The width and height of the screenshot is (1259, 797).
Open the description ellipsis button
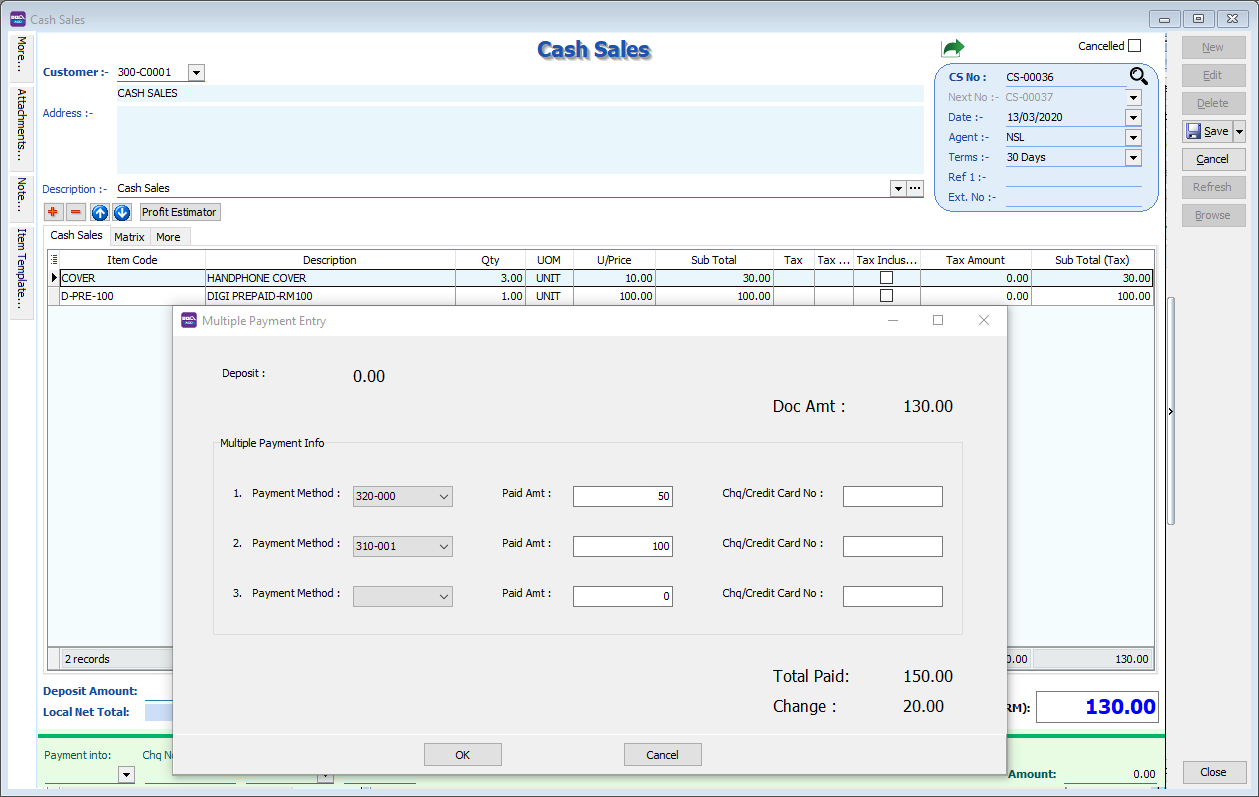[914, 188]
